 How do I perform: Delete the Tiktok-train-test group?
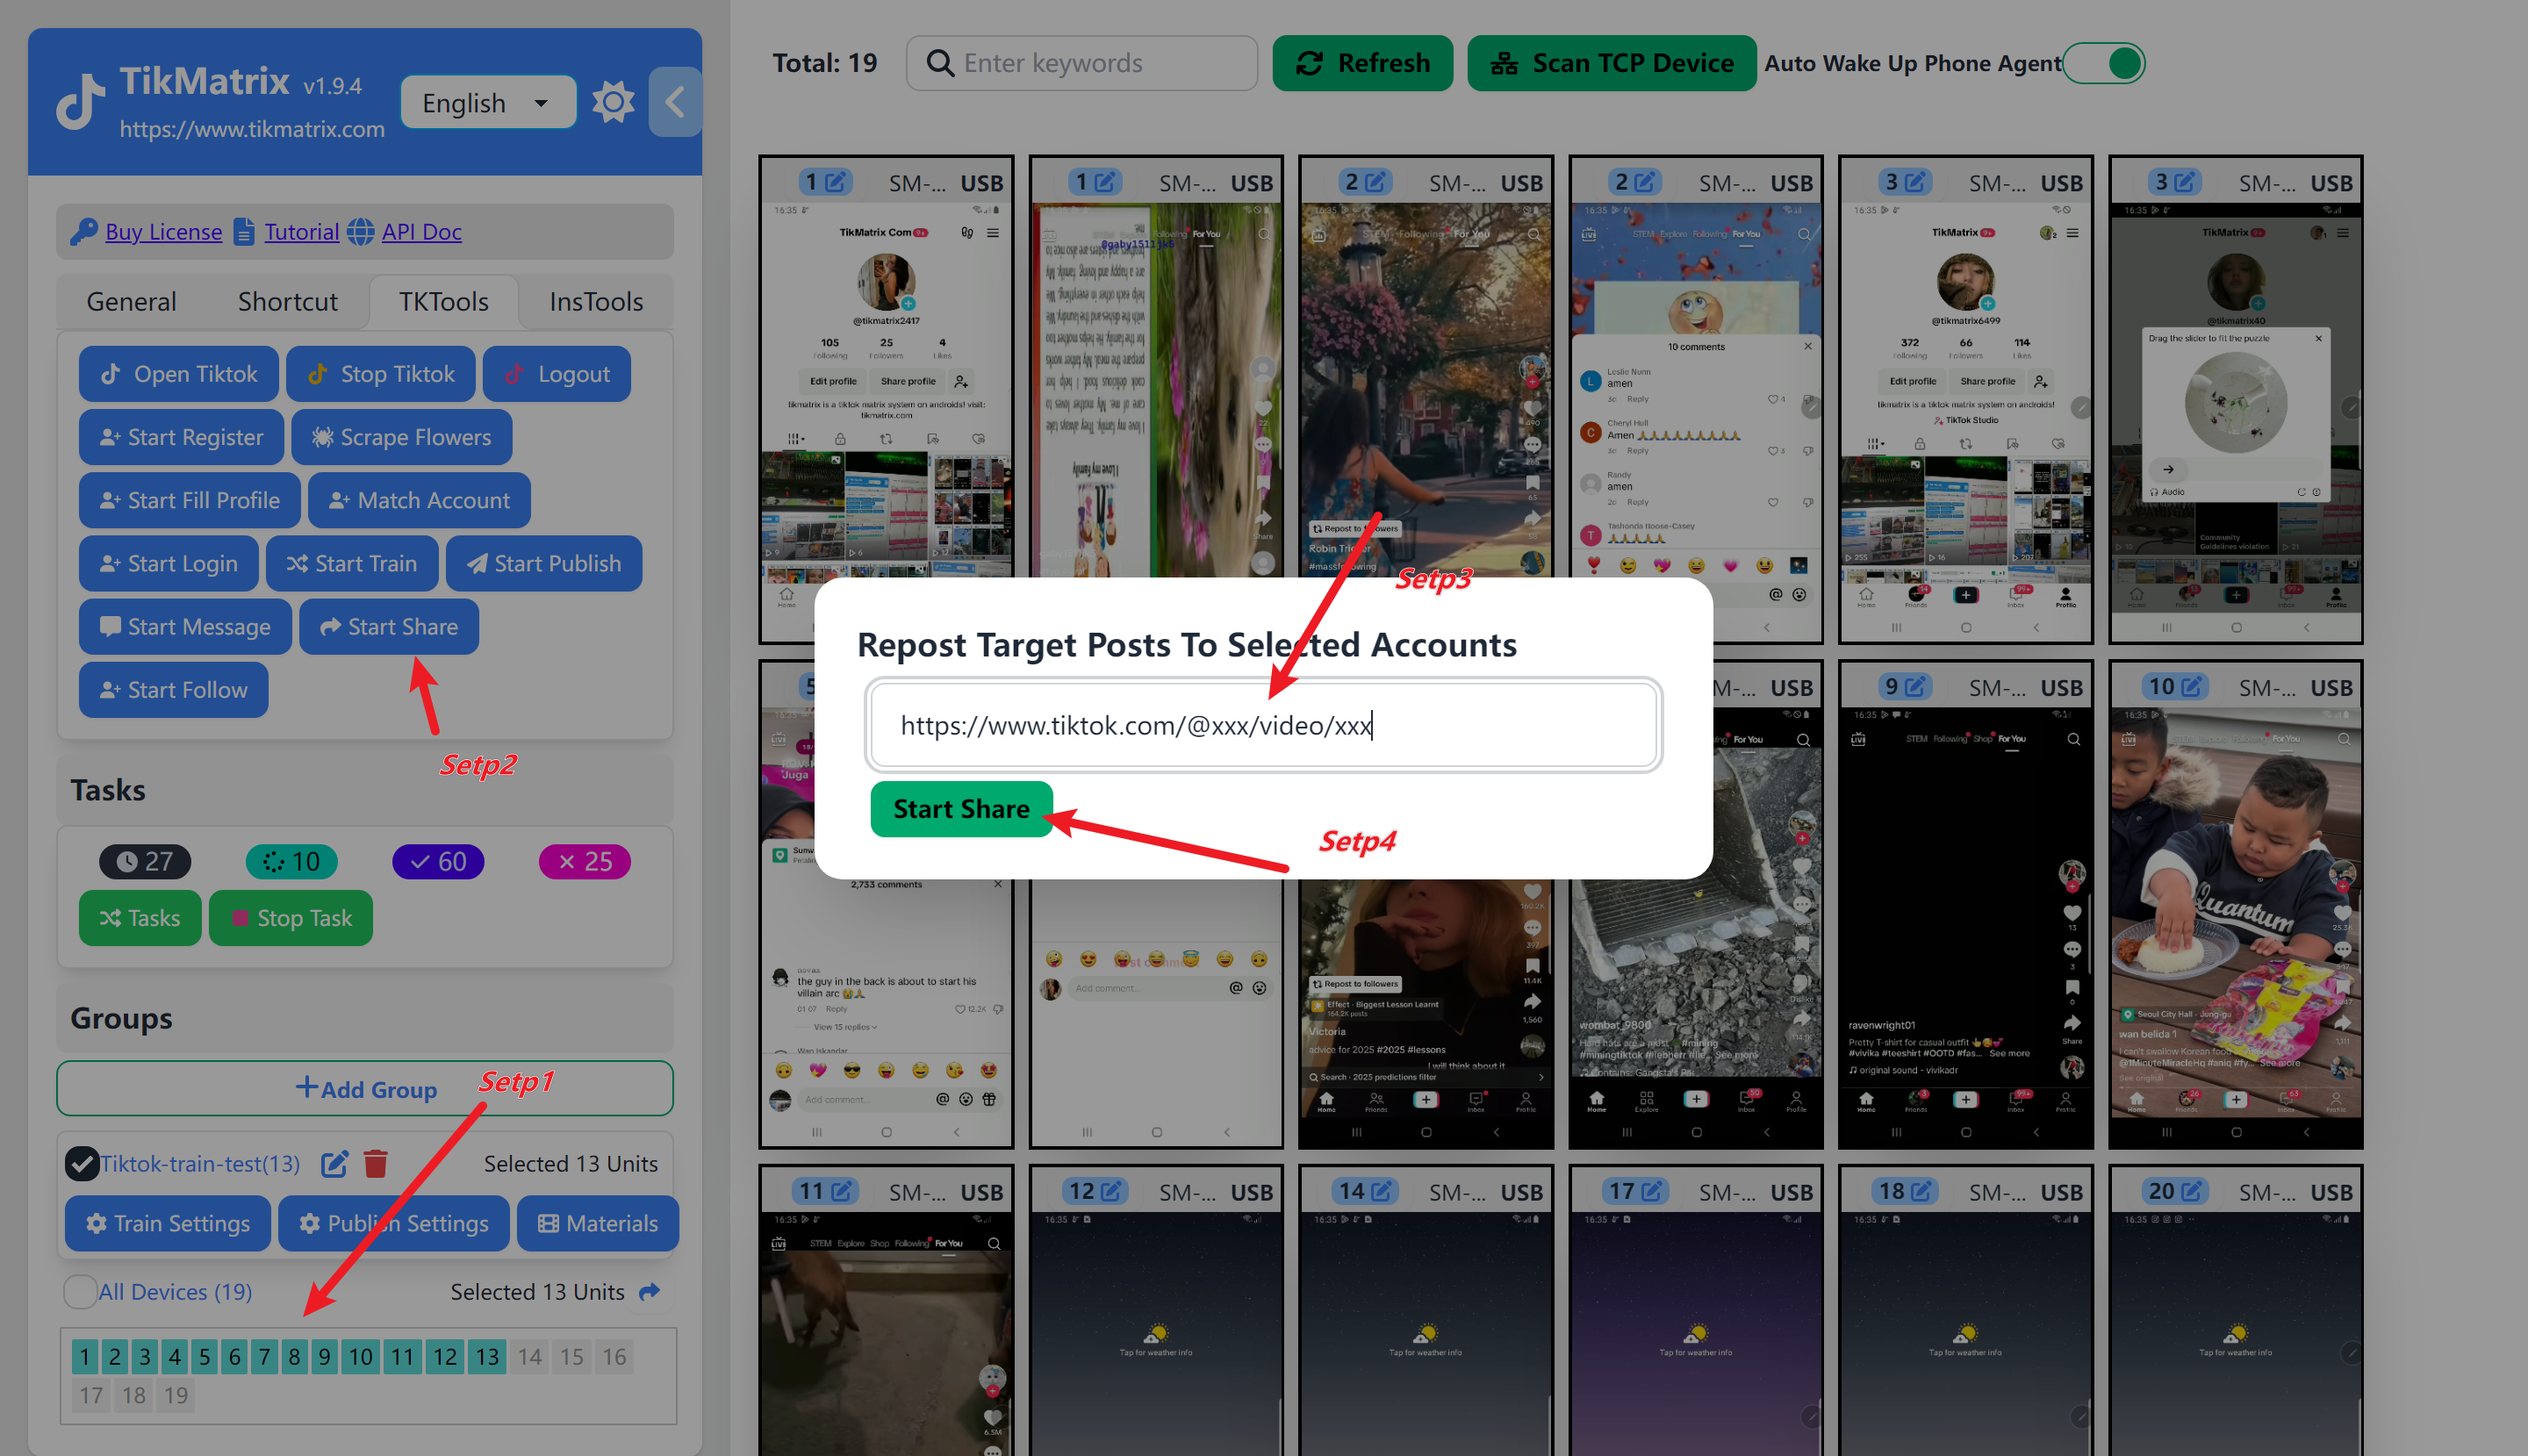[376, 1163]
